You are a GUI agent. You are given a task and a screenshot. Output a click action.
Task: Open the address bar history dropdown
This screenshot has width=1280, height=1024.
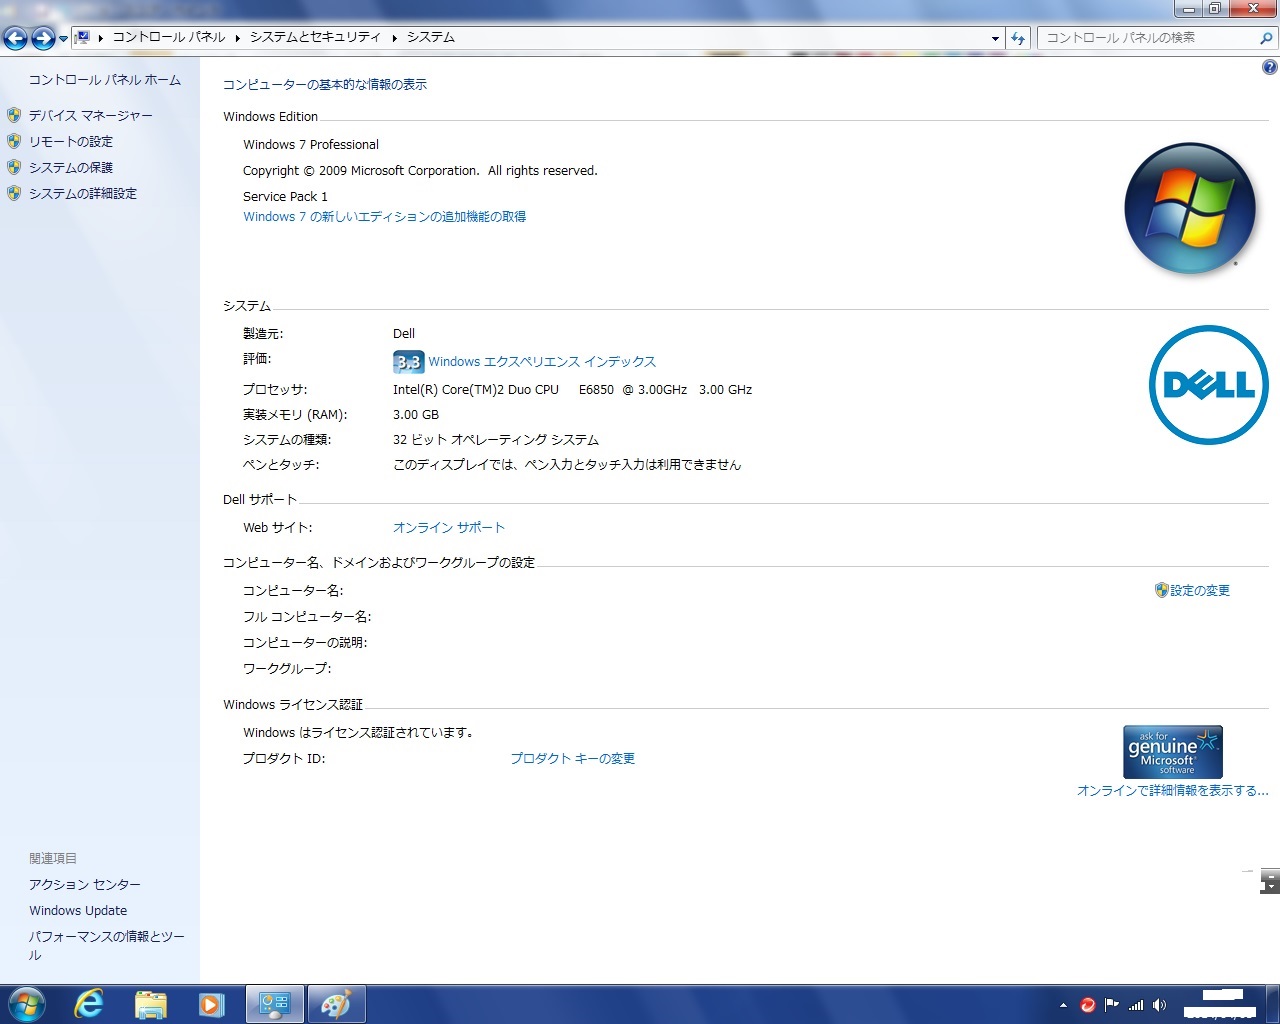[995, 38]
